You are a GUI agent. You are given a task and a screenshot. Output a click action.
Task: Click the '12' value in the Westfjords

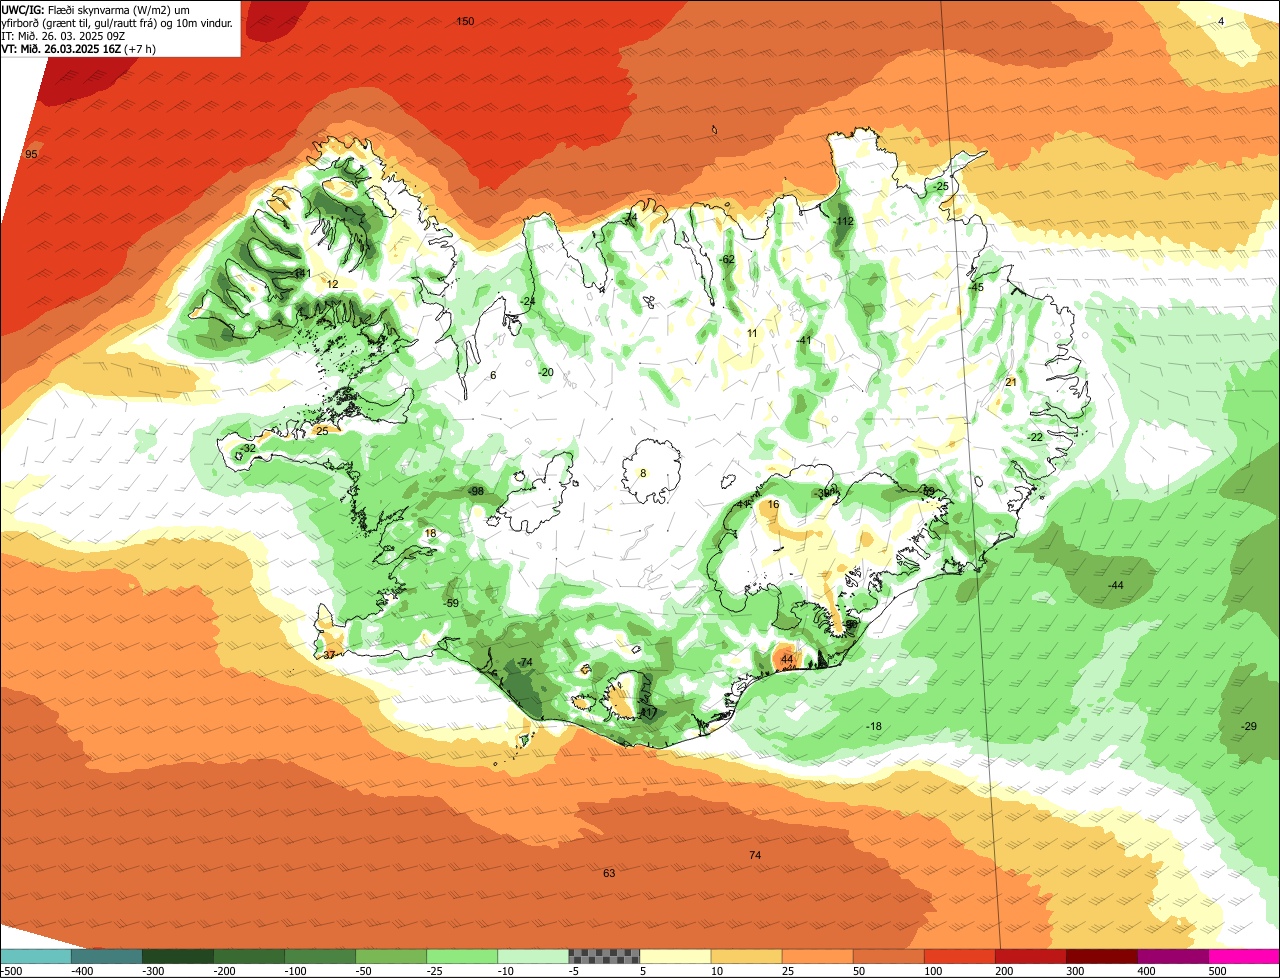point(333,284)
